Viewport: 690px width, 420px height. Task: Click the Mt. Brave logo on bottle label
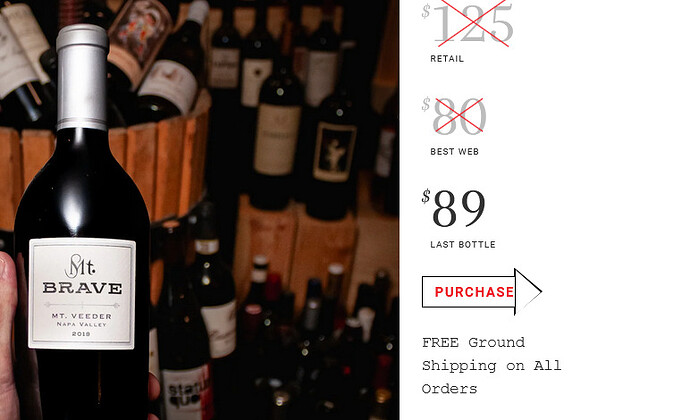coord(81,266)
